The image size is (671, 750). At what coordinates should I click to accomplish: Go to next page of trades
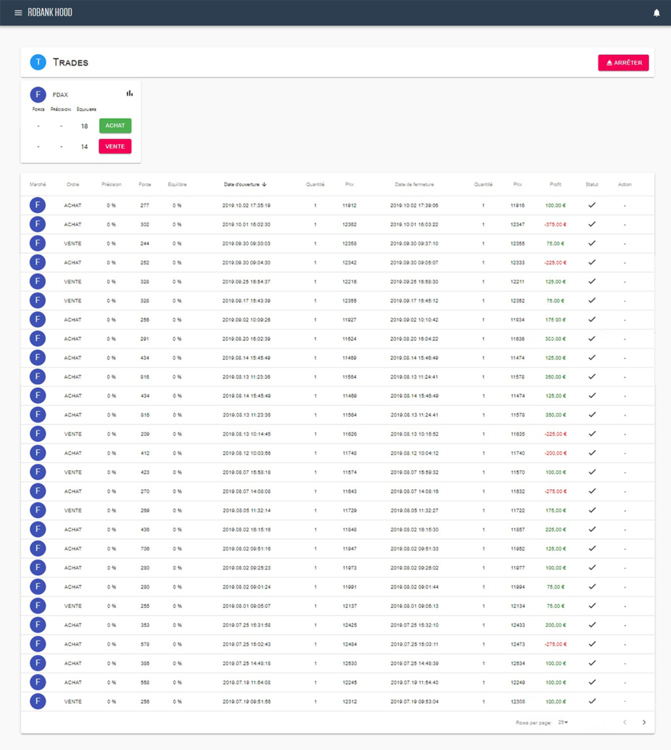tap(643, 722)
